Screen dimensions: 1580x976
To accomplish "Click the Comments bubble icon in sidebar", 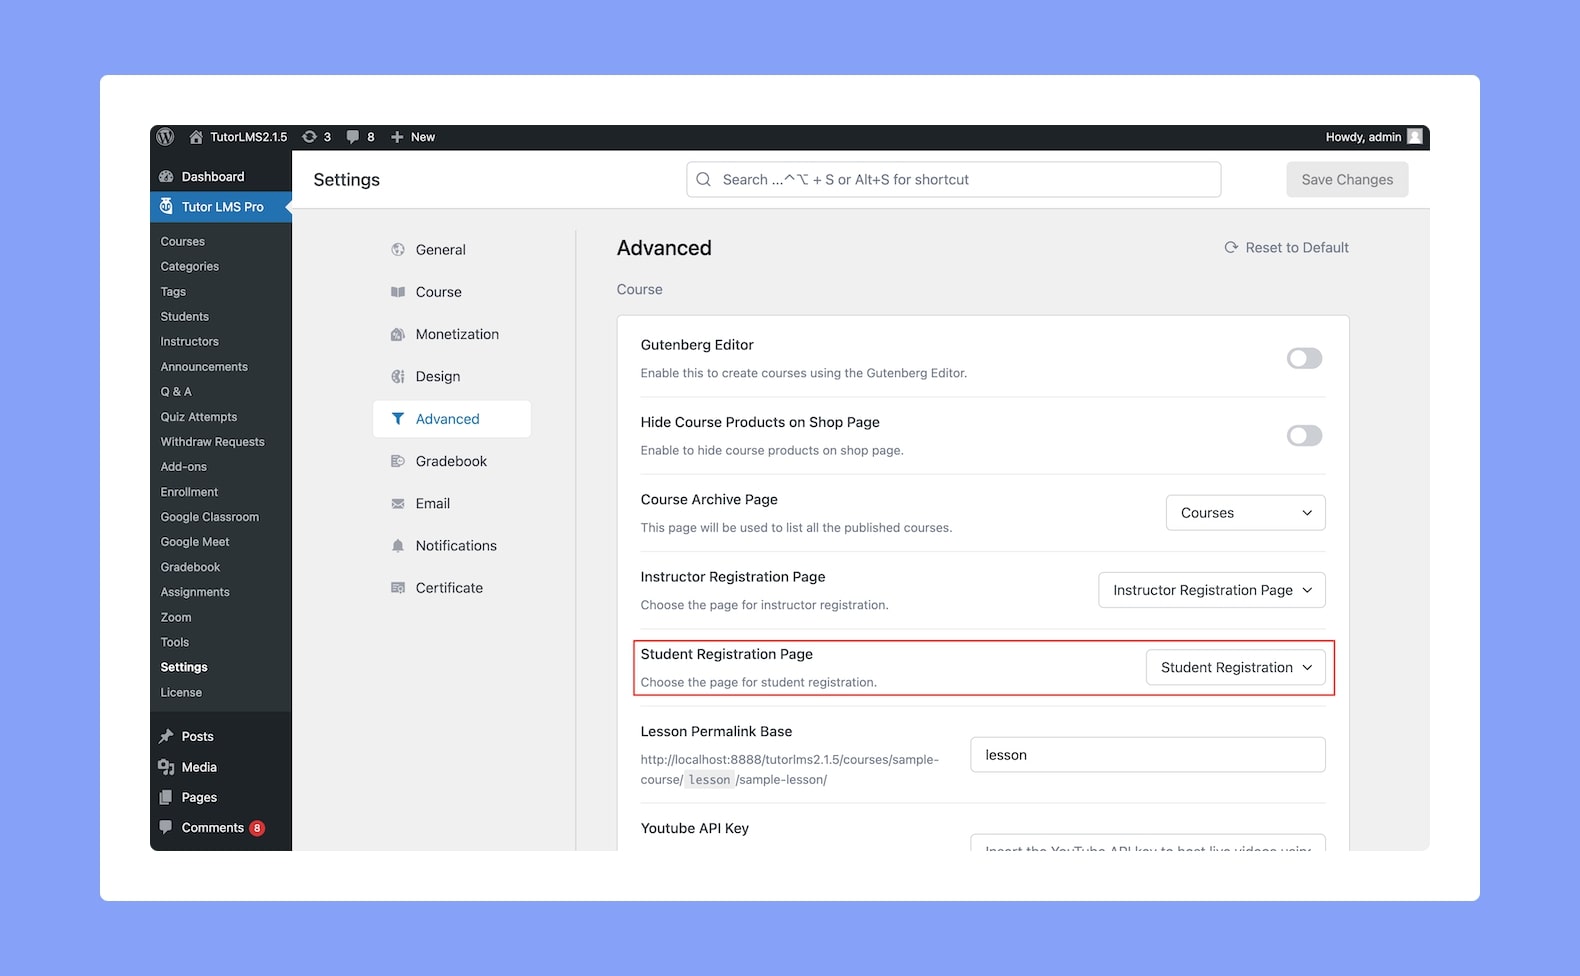I will [166, 828].
